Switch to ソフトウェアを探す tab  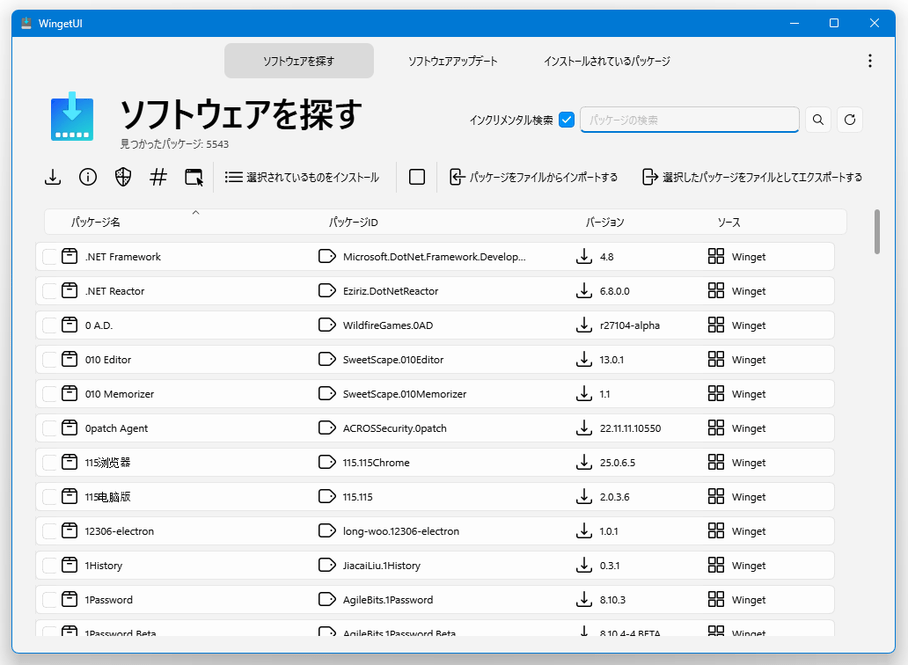(299, 61)
